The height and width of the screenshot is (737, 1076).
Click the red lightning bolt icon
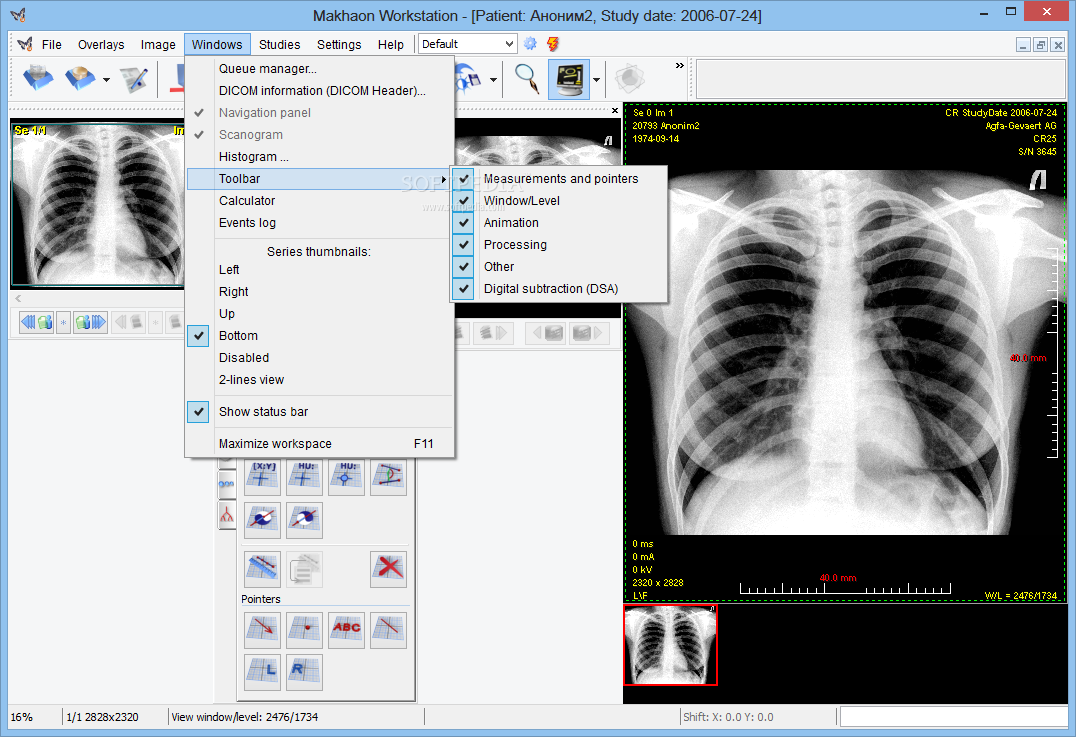(x=553, y=44)
